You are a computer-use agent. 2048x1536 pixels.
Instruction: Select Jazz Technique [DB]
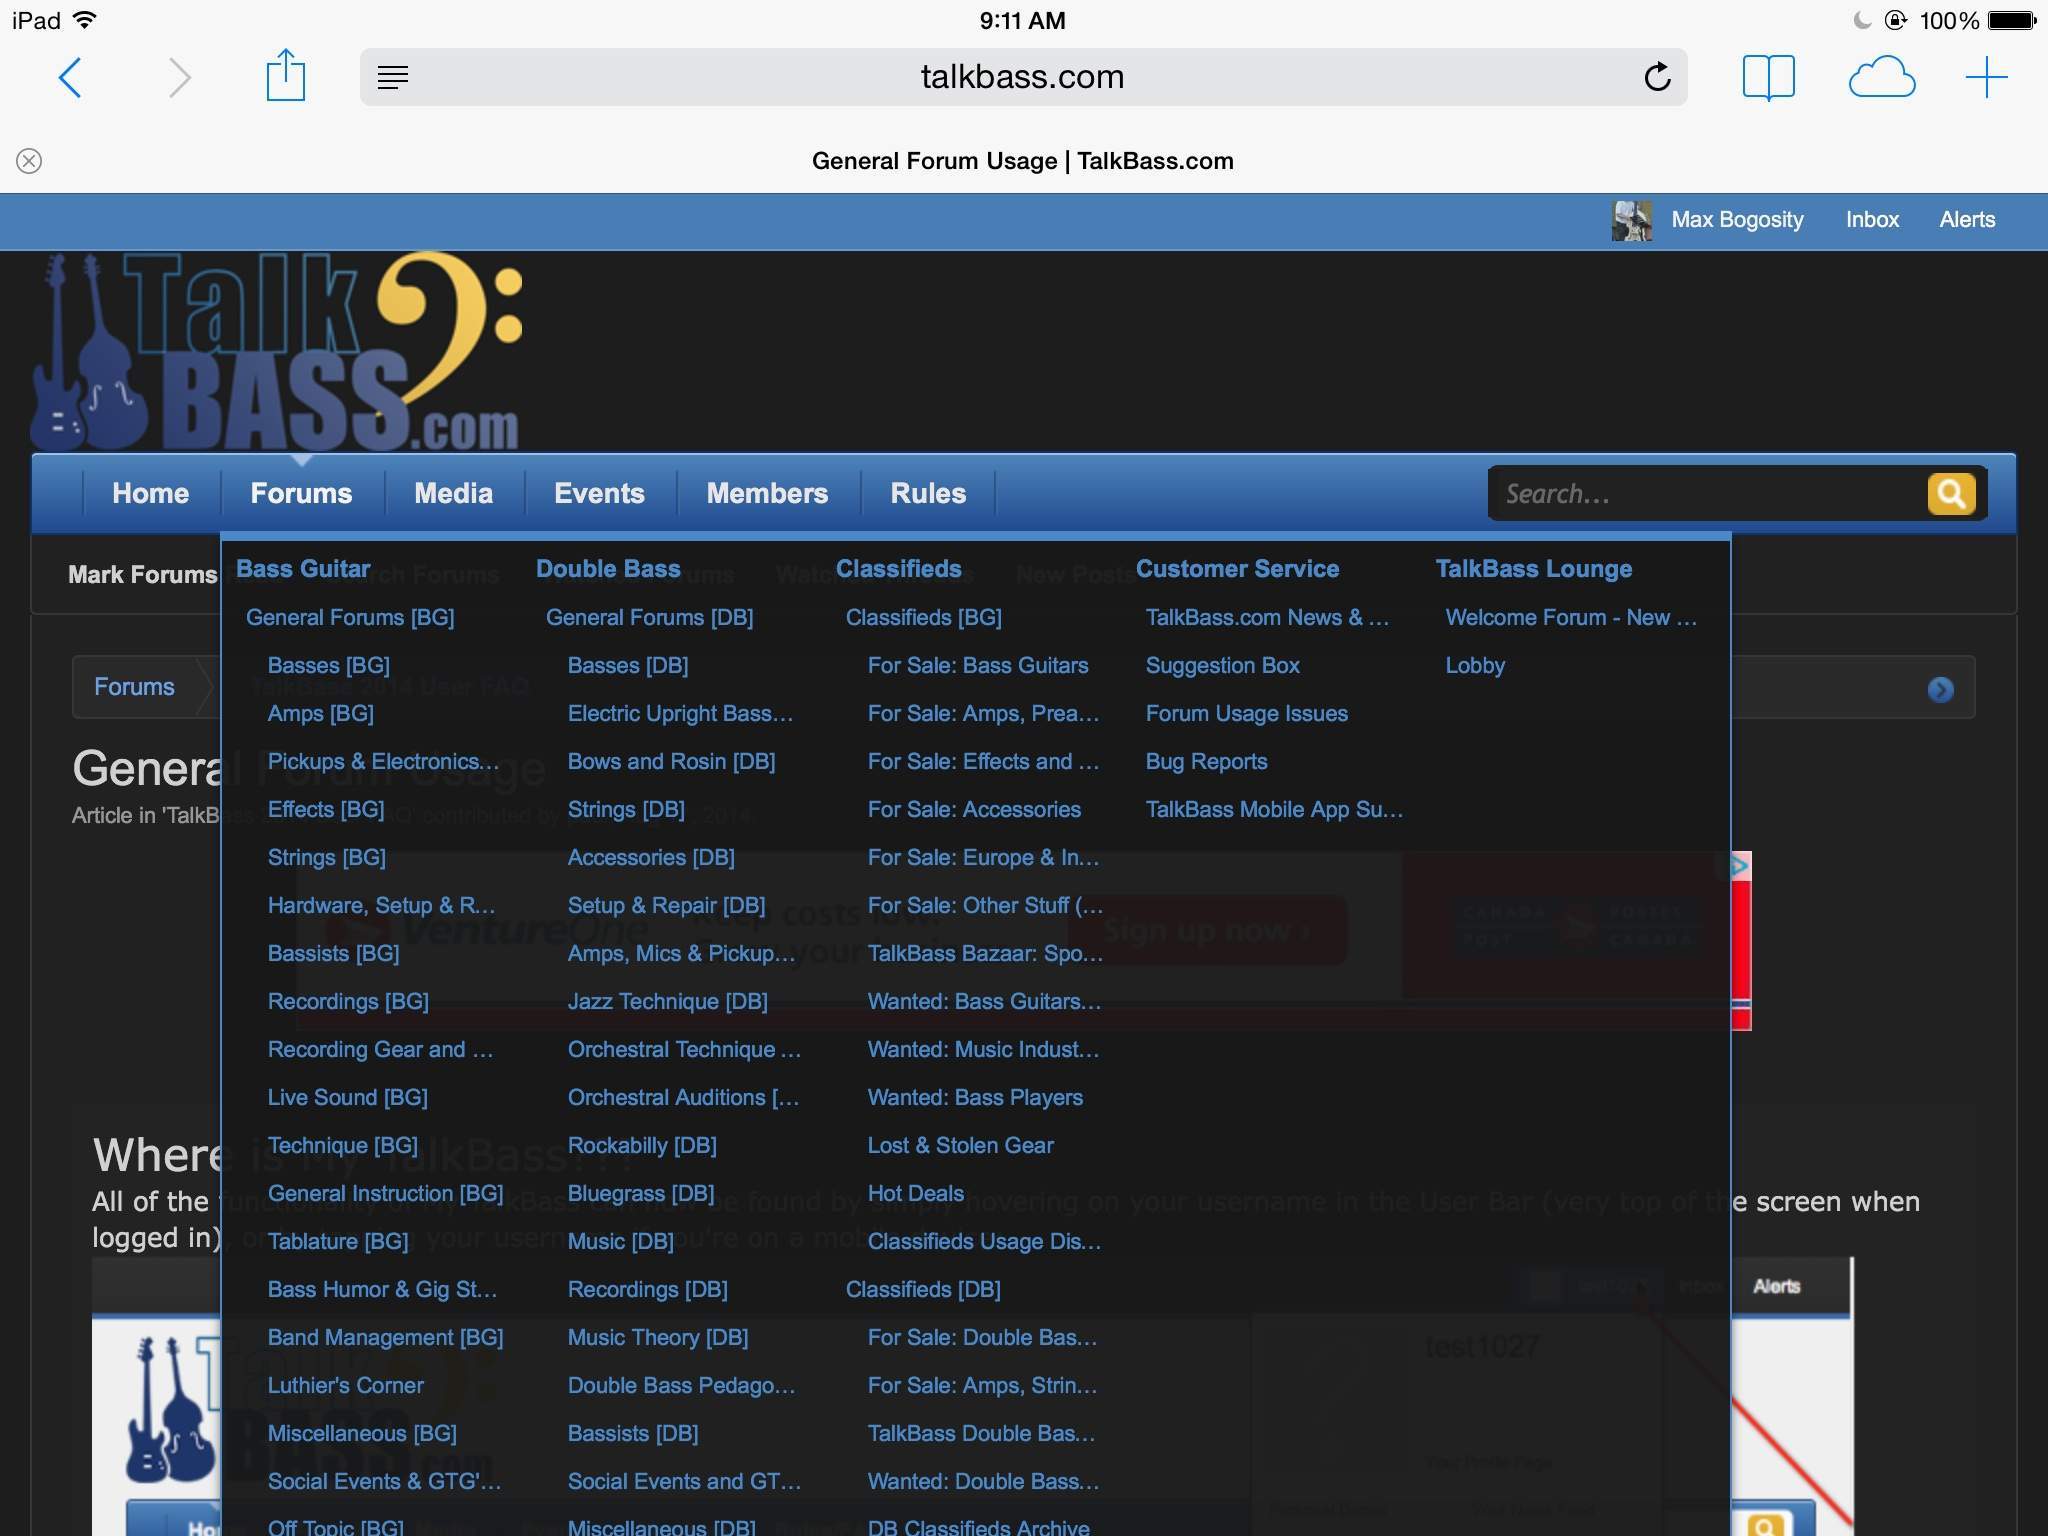(668, 1002)
